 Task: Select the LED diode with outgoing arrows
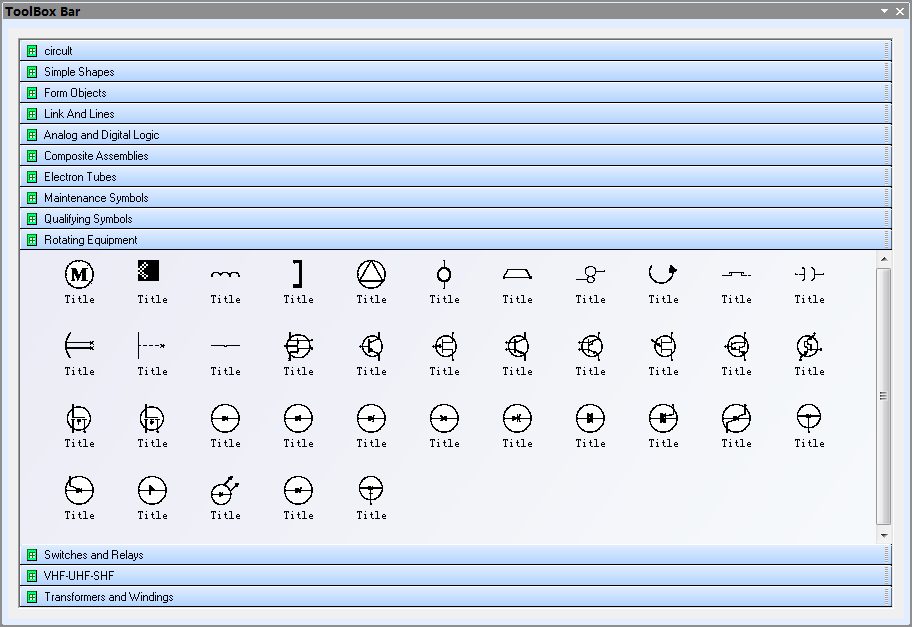click(225, 490)
